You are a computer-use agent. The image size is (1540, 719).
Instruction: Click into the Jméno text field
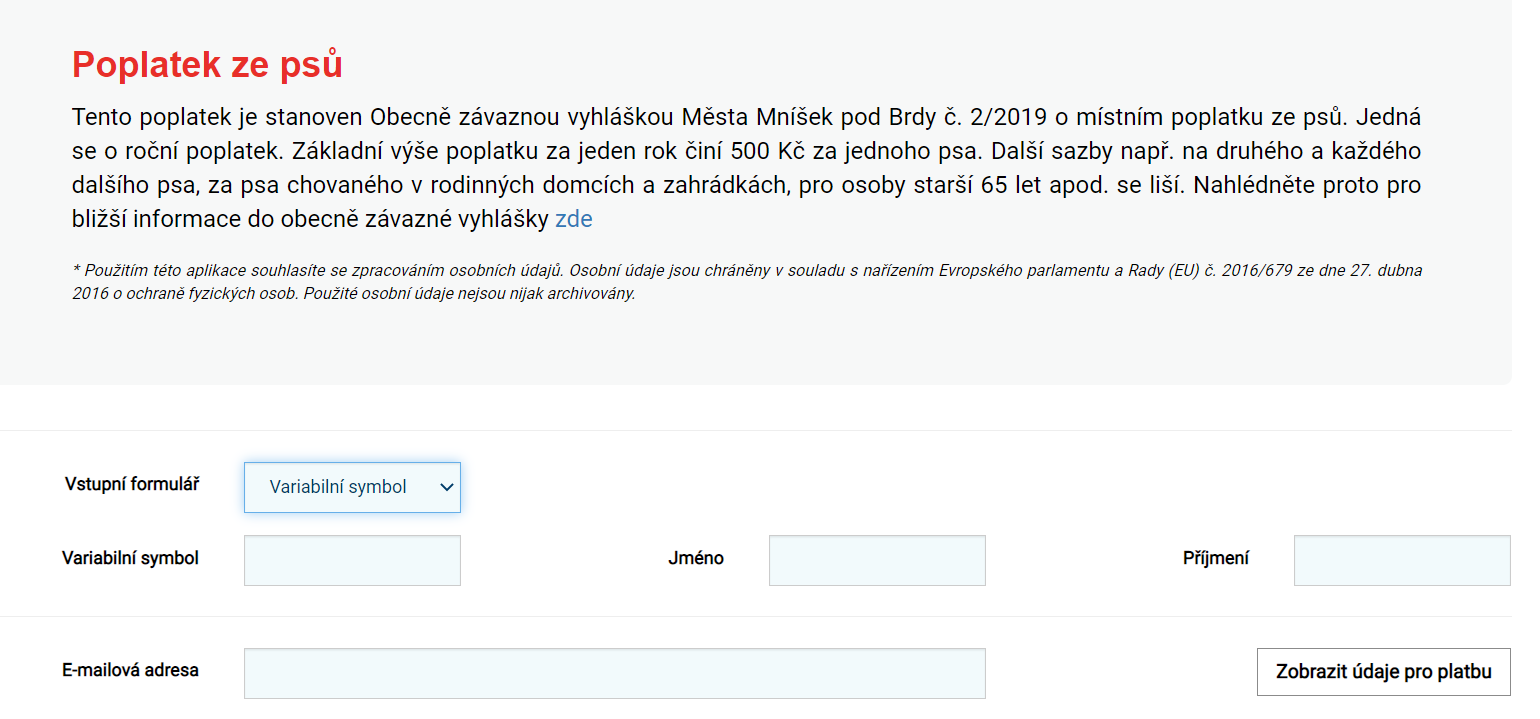click(877, 561)
